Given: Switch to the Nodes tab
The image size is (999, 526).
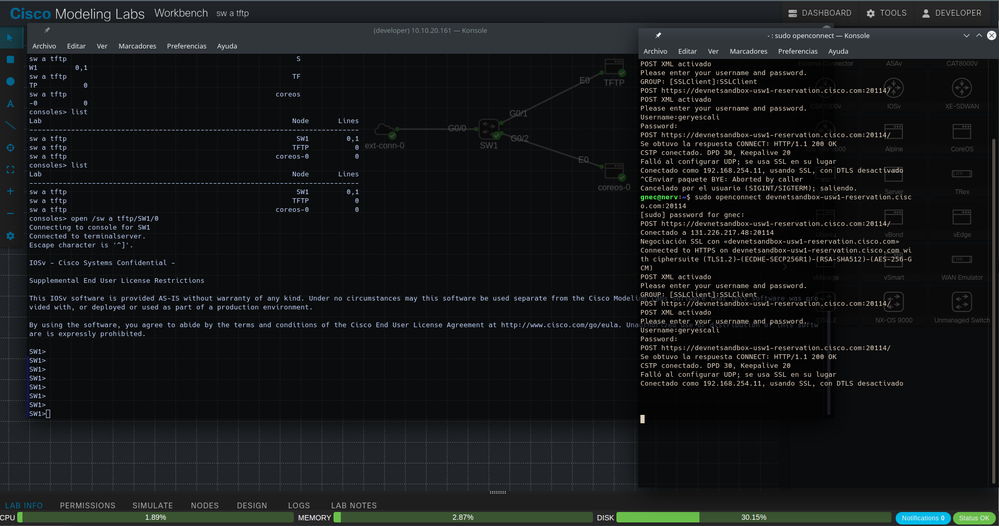Looking at the screenshot, I should click(x=205, y=505).
